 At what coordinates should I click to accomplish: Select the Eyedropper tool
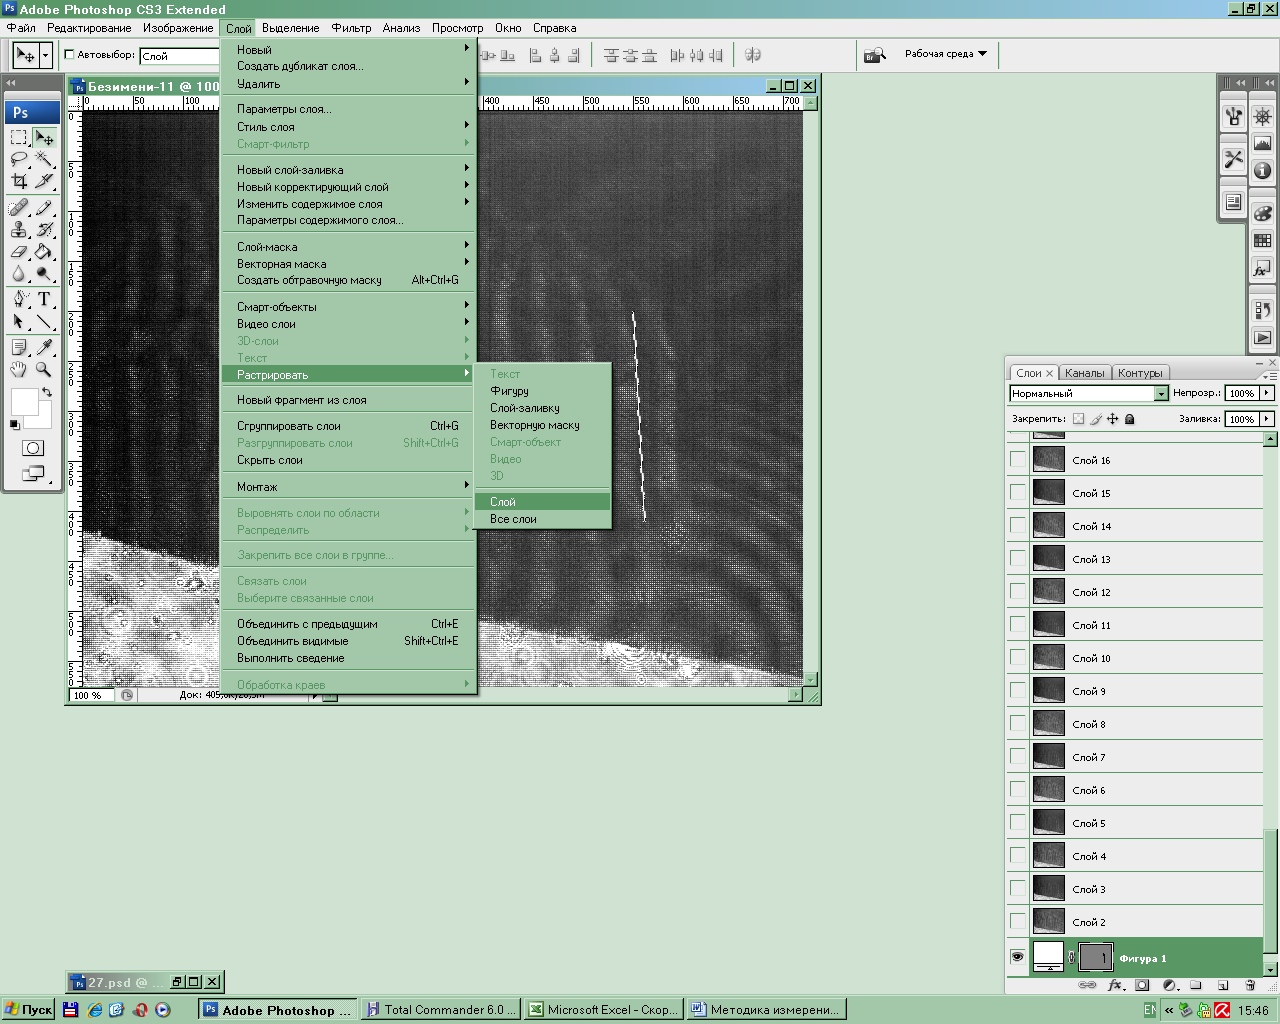[x=44, y=347]
